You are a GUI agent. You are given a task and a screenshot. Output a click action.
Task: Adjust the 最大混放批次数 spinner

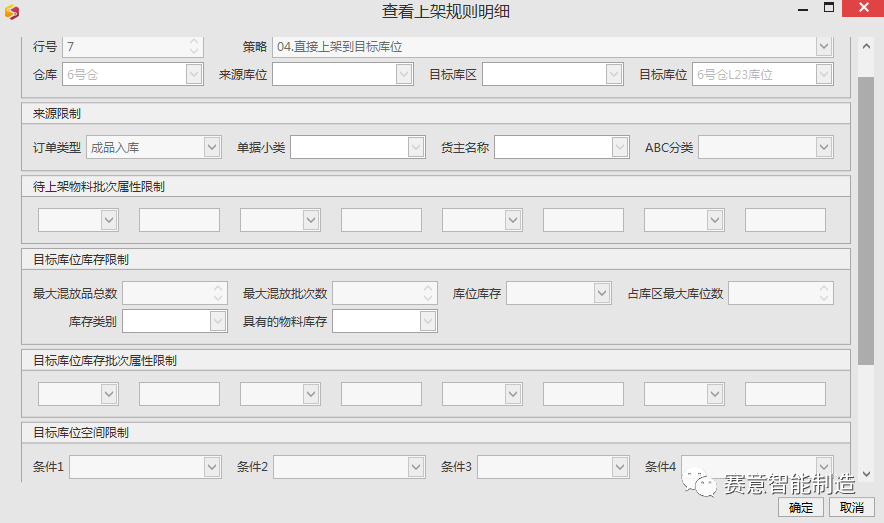pos(428,293)
